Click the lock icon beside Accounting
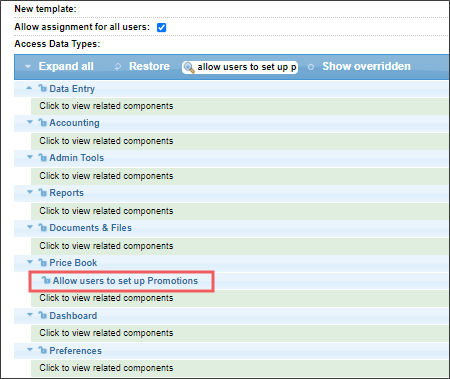This screenshot has width=450, height=379. click(x=42, y=122)
